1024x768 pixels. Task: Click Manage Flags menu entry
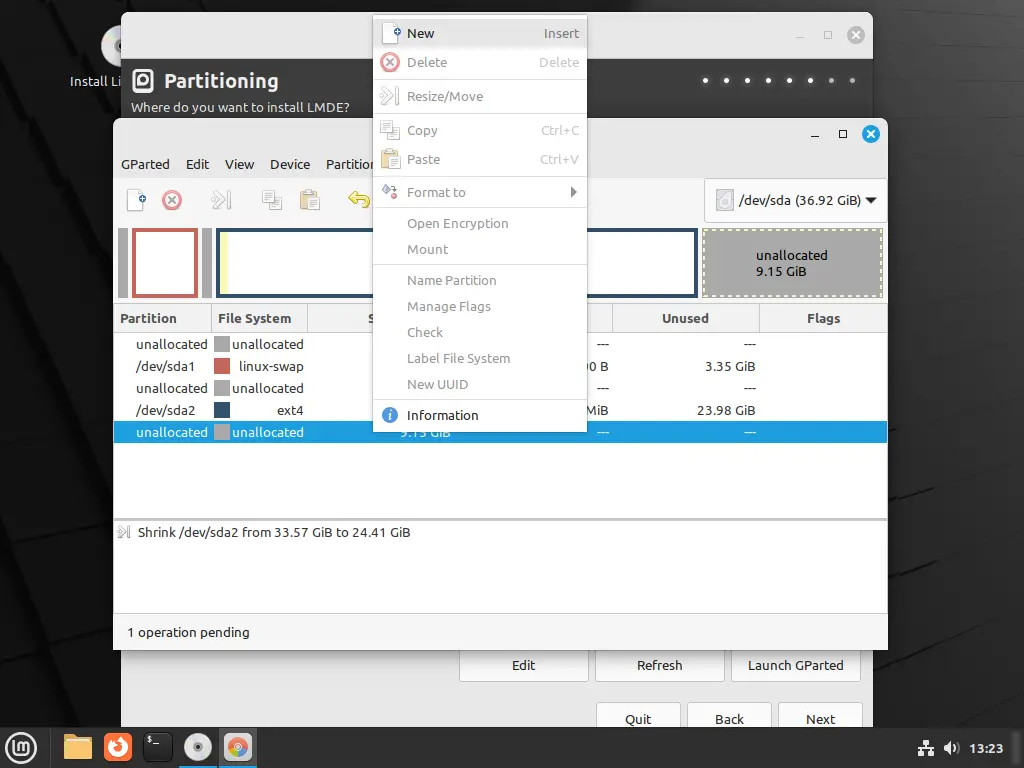tap(480, 306)
